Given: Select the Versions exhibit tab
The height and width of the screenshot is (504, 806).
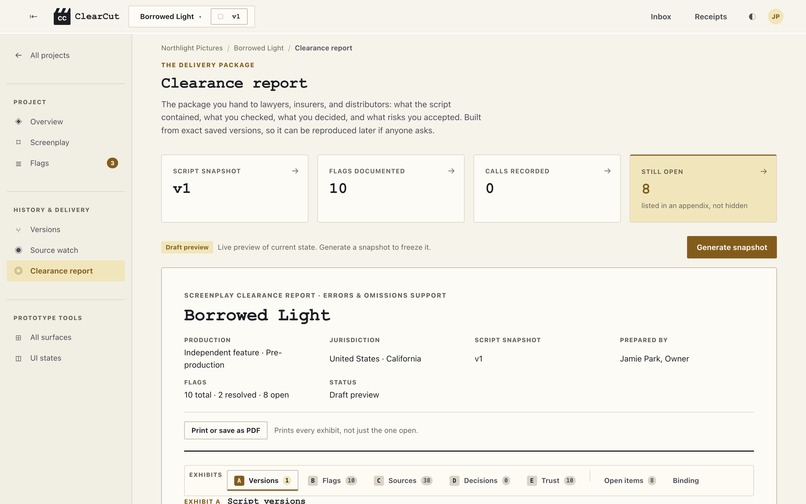Looking at the screenshot, I should (262, 480).
